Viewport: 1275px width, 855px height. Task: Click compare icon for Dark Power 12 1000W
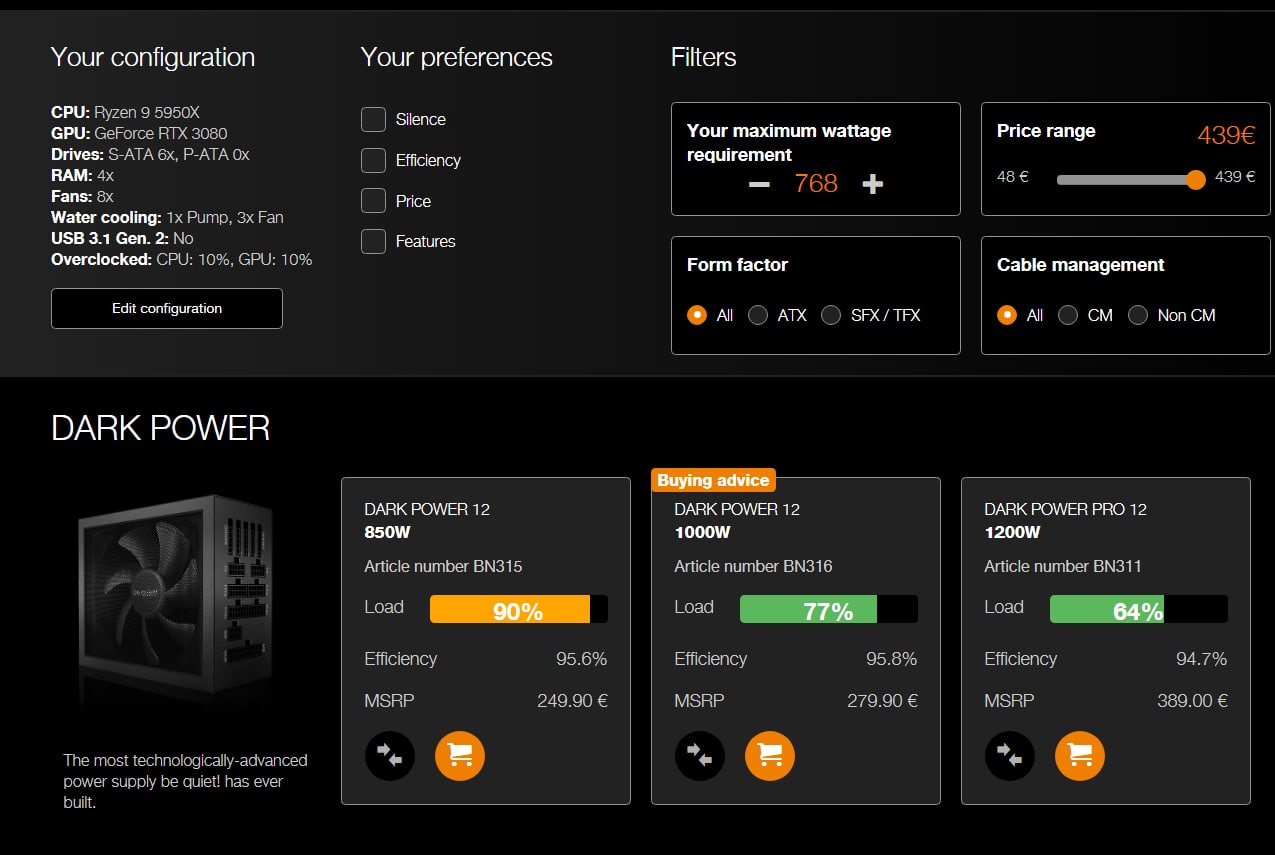[699, 756]
